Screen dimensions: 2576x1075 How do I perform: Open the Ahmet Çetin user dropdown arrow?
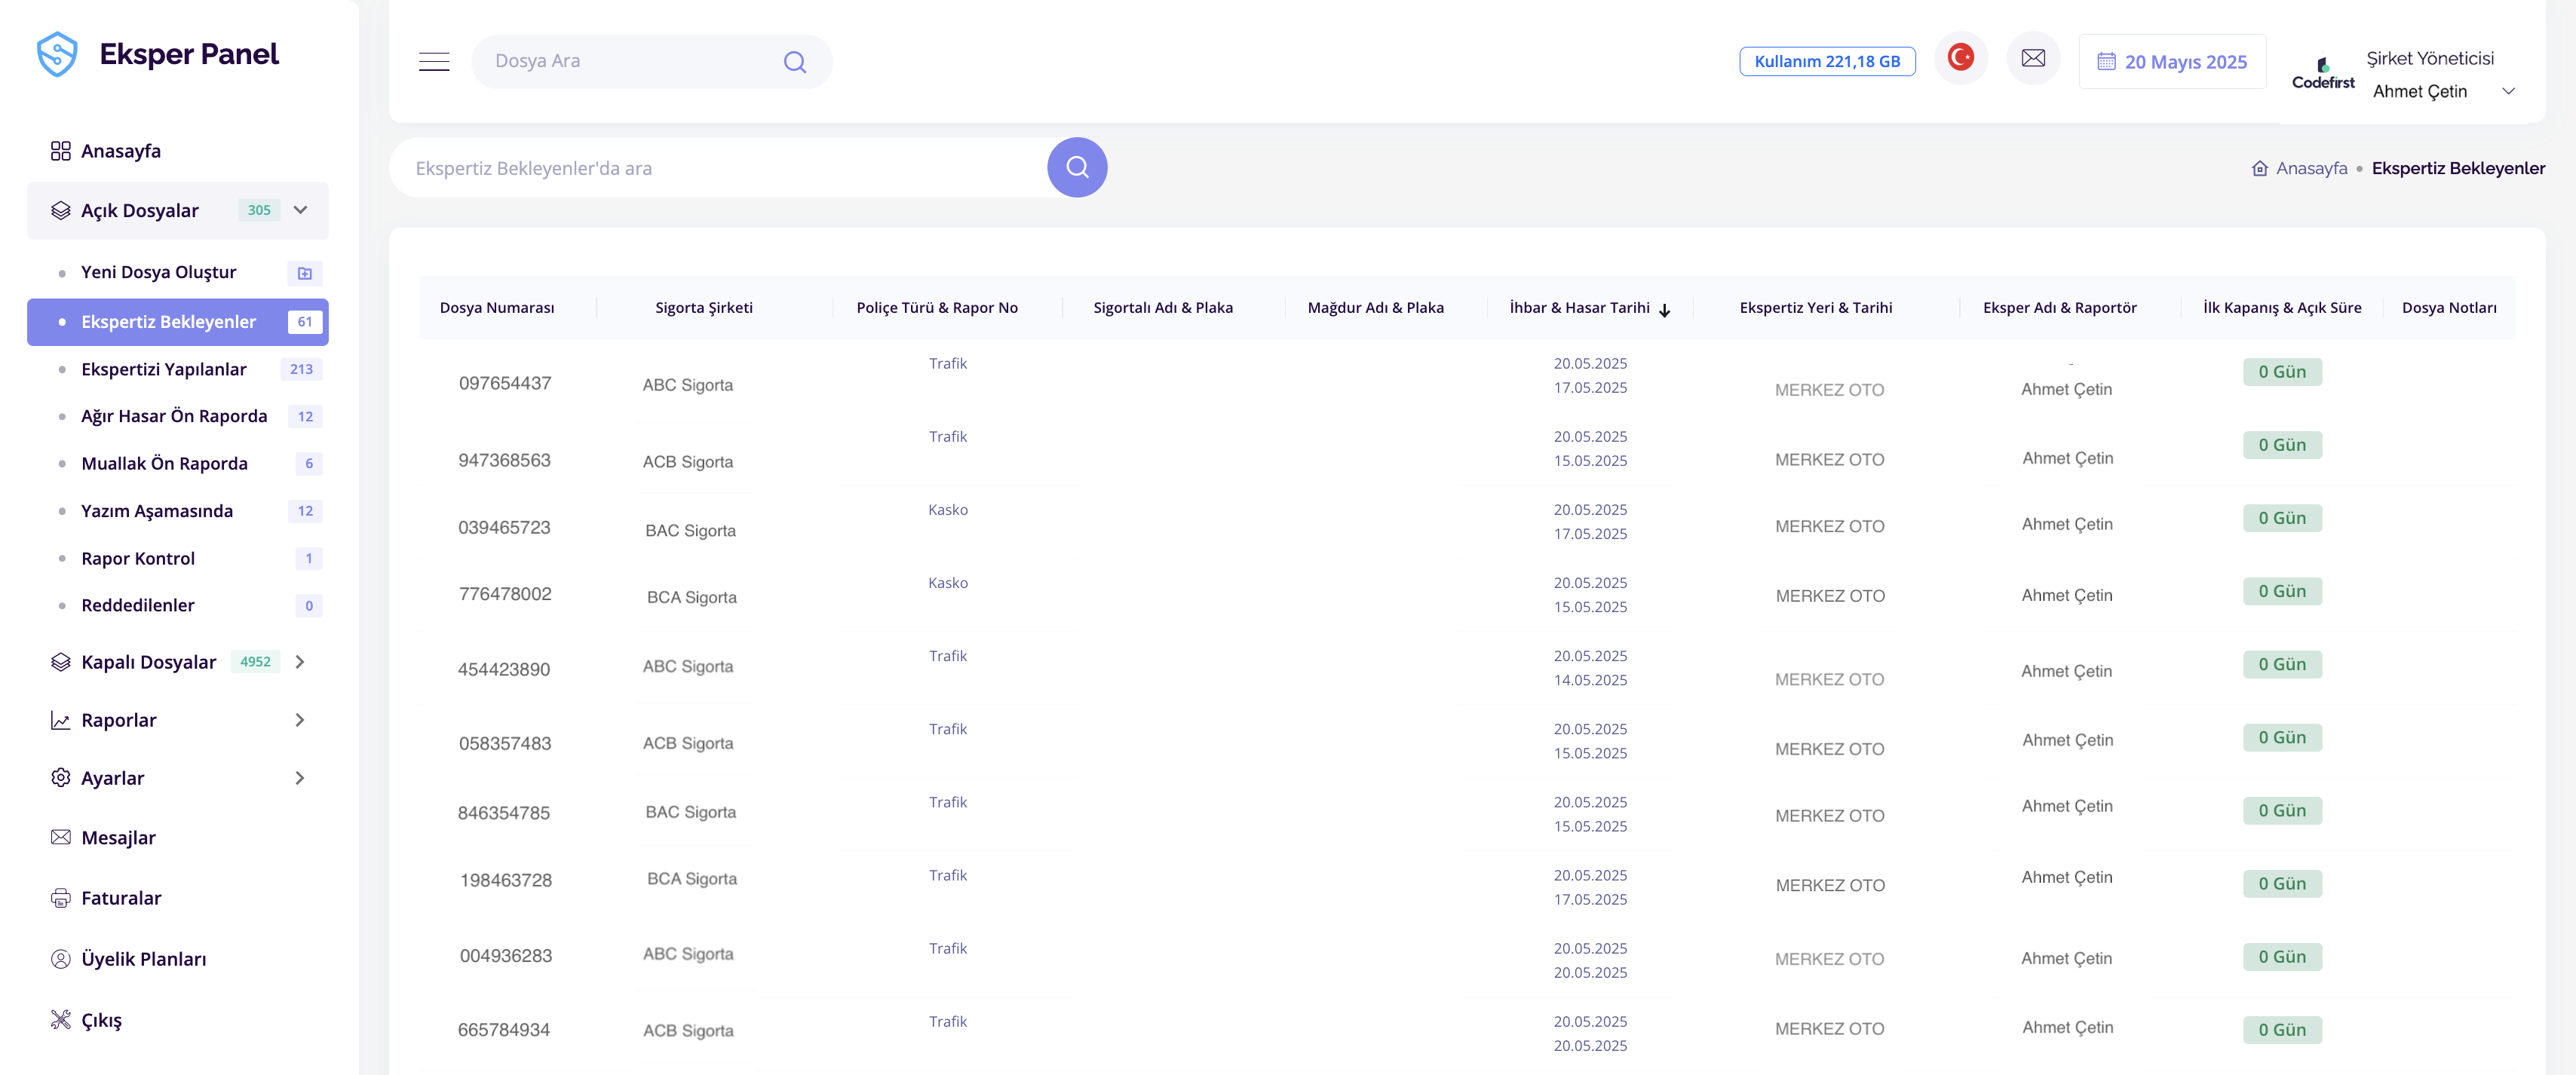2508,91
